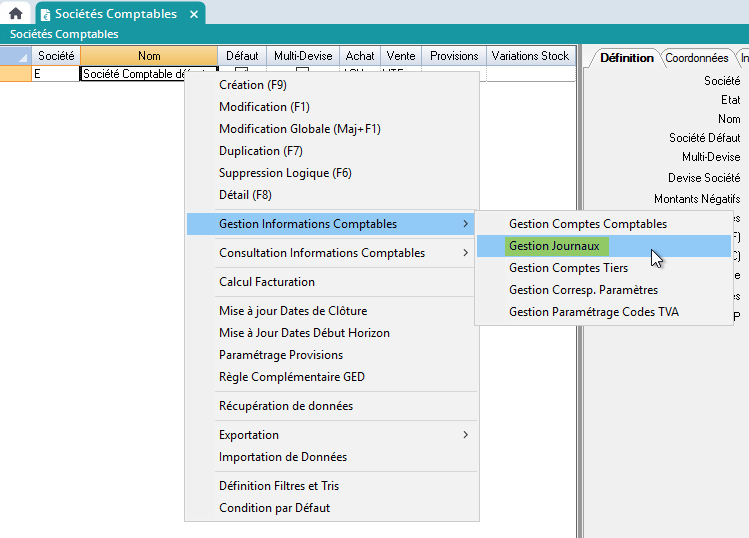The width and height of the screenshot is (749, 538).
Task: Select Gestion Journaux from the submenu
Action: [554, 246]
